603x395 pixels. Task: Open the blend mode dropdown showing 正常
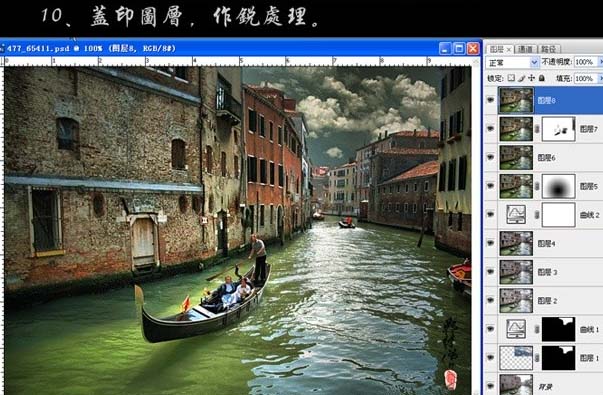512,62
